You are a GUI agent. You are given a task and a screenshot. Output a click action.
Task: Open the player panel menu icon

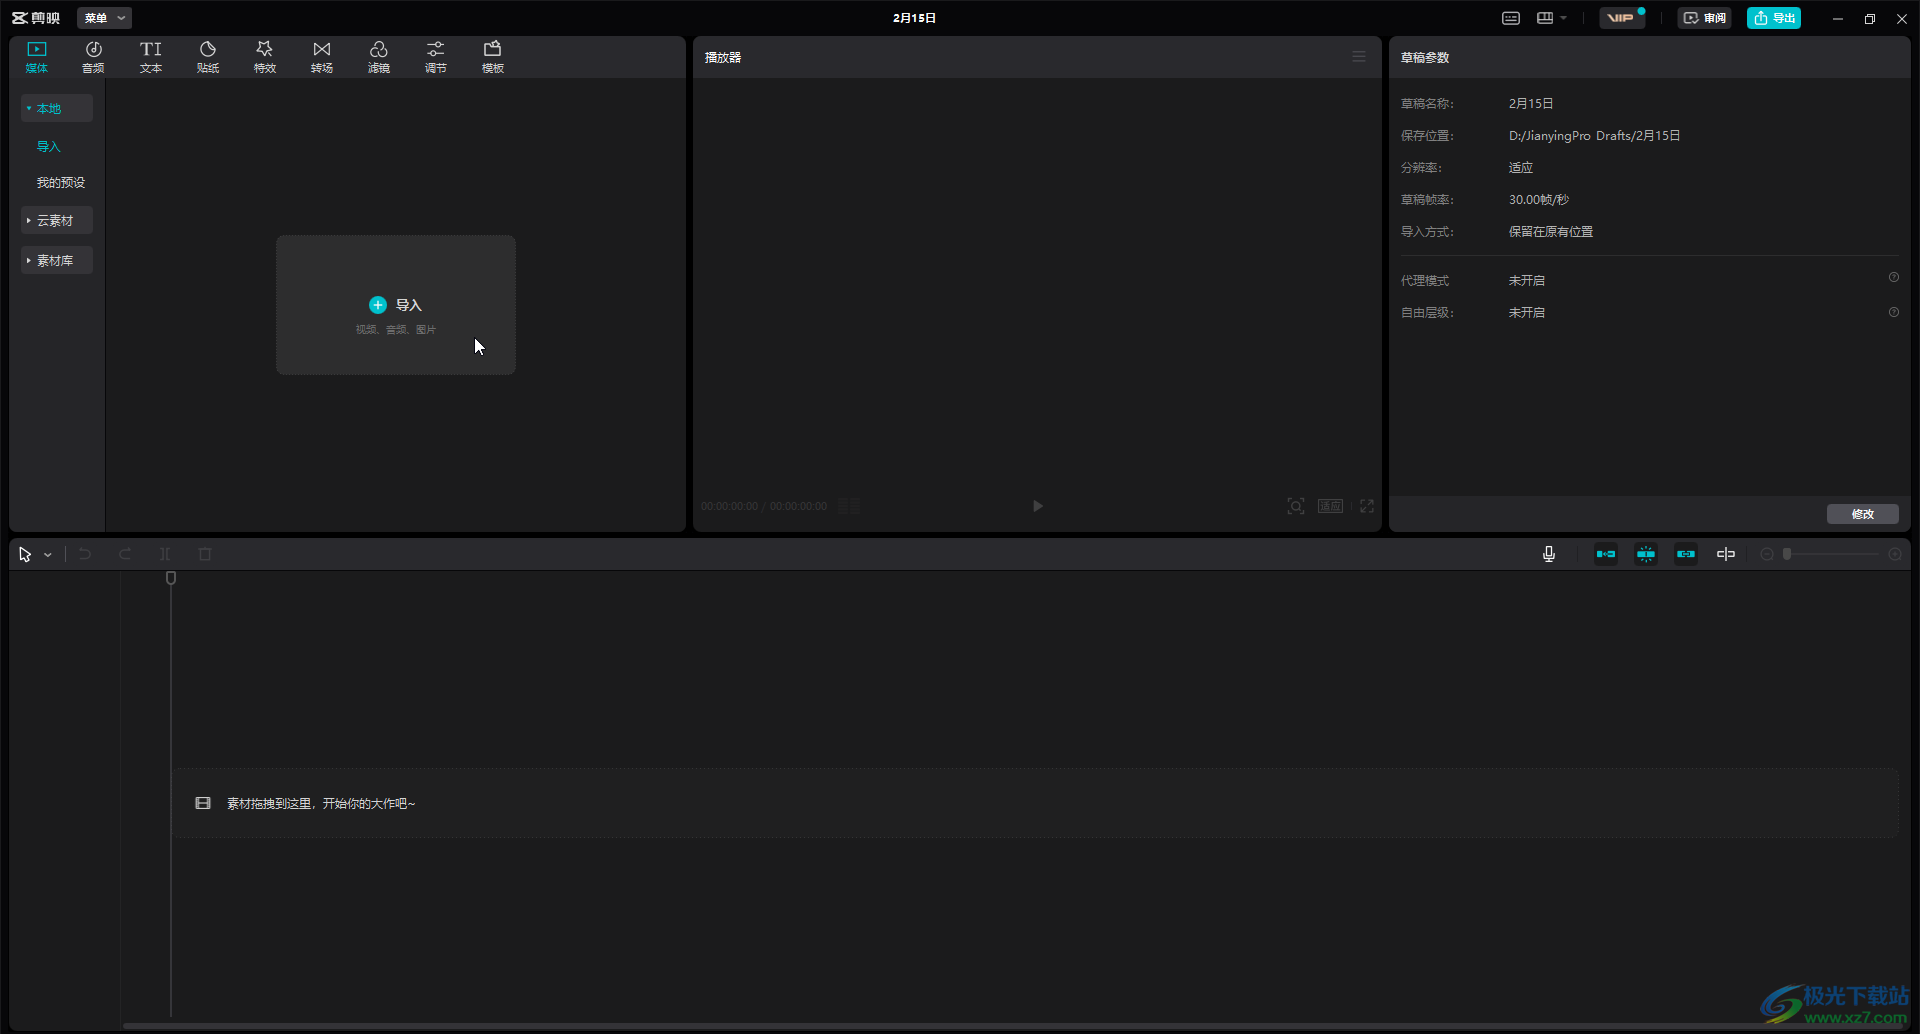[1359, 57]
